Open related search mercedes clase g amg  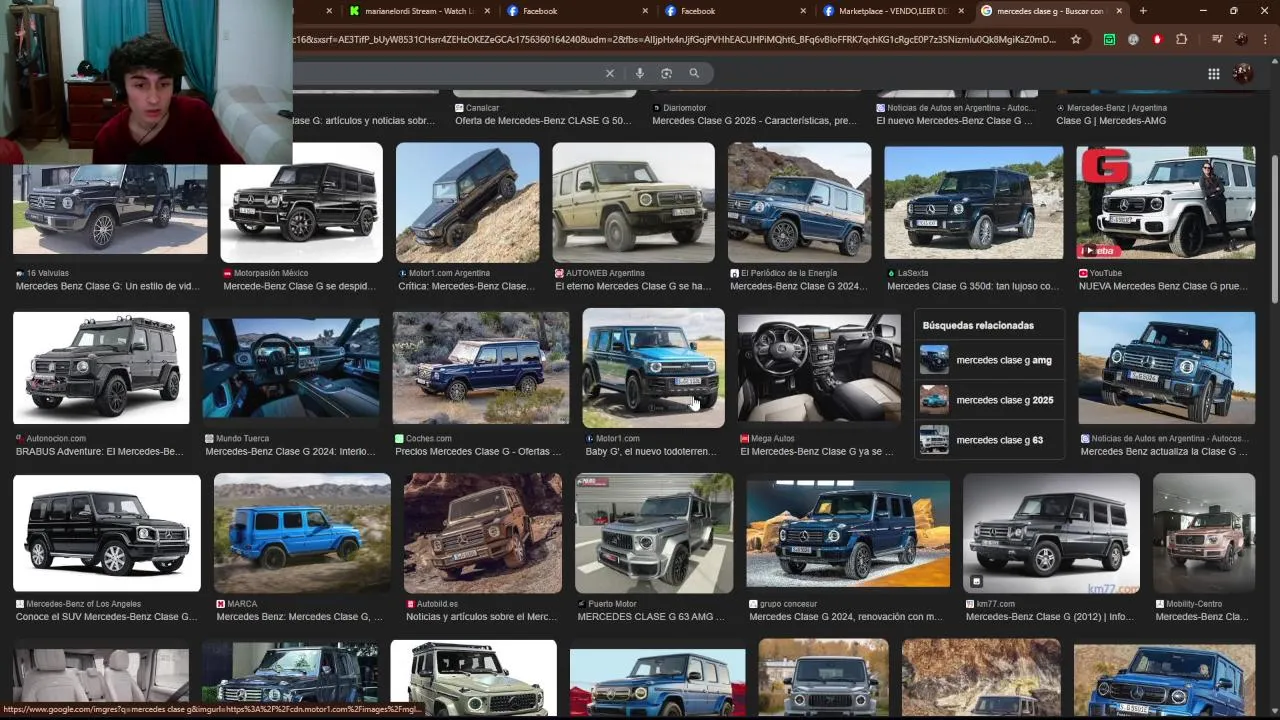(989, 360)
